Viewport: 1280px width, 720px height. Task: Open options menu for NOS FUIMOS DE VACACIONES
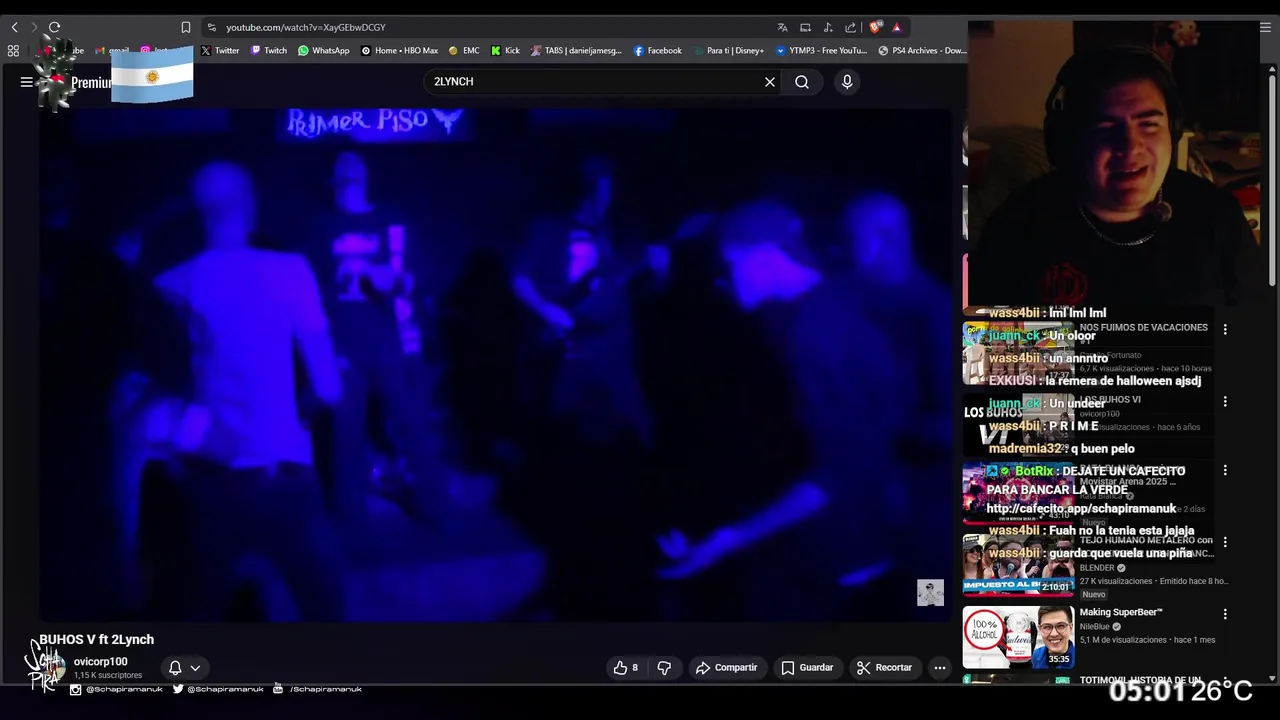point(1225,329)
